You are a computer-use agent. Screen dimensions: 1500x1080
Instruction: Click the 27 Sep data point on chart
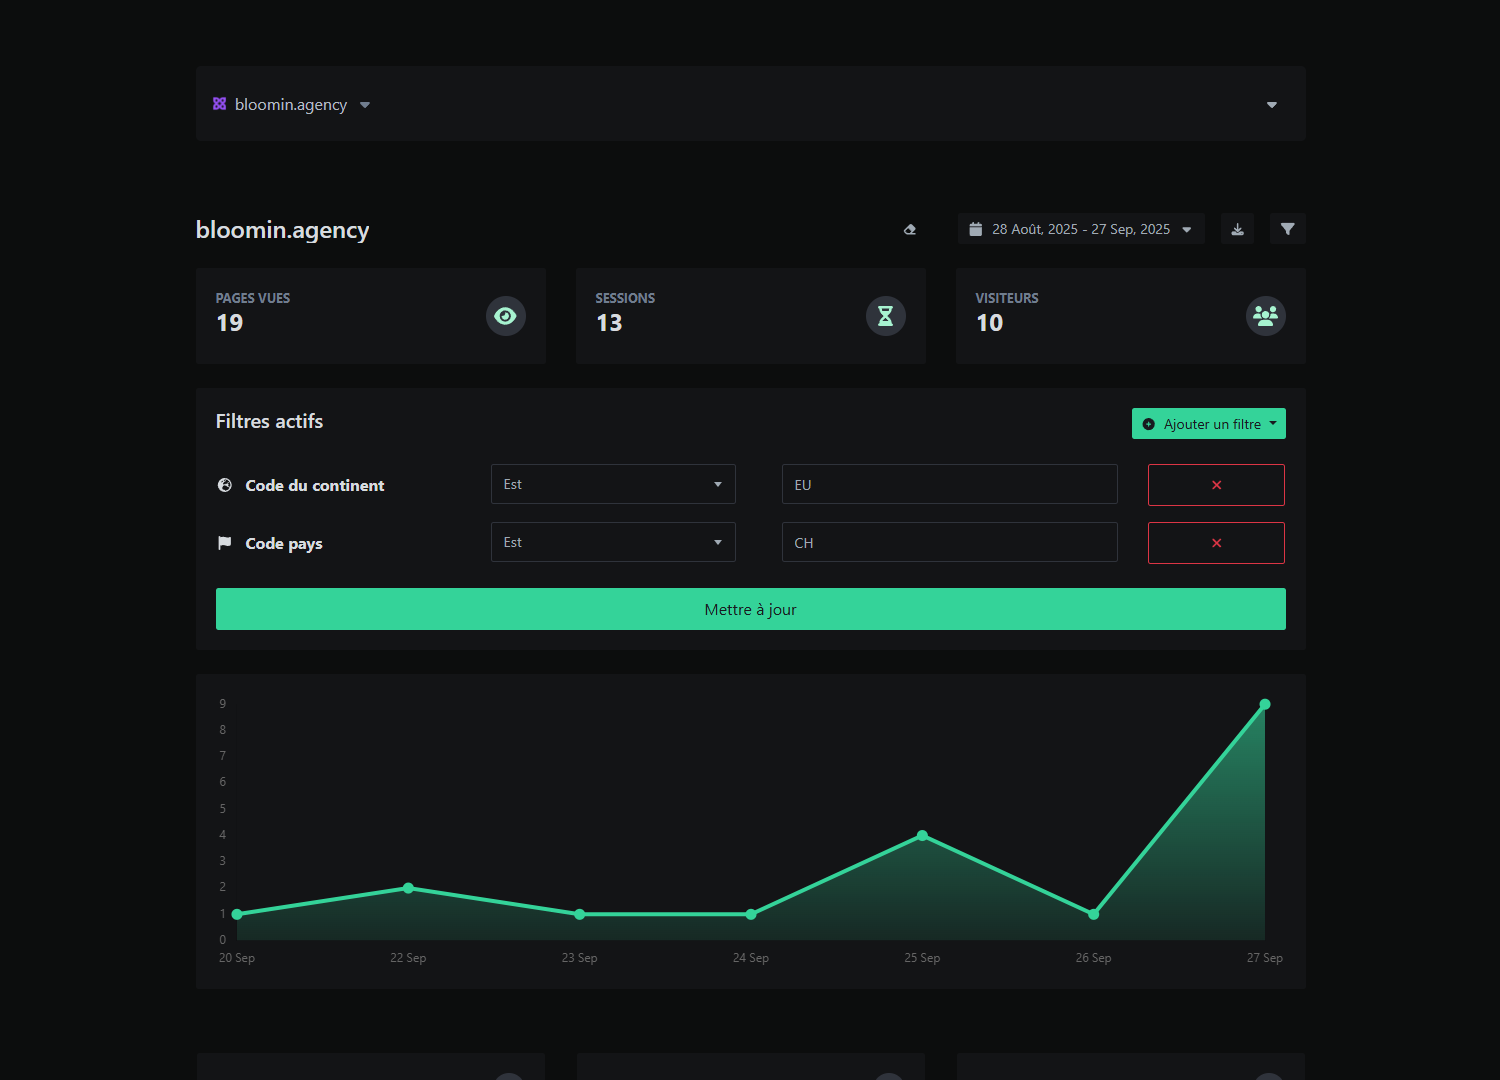1264,705
